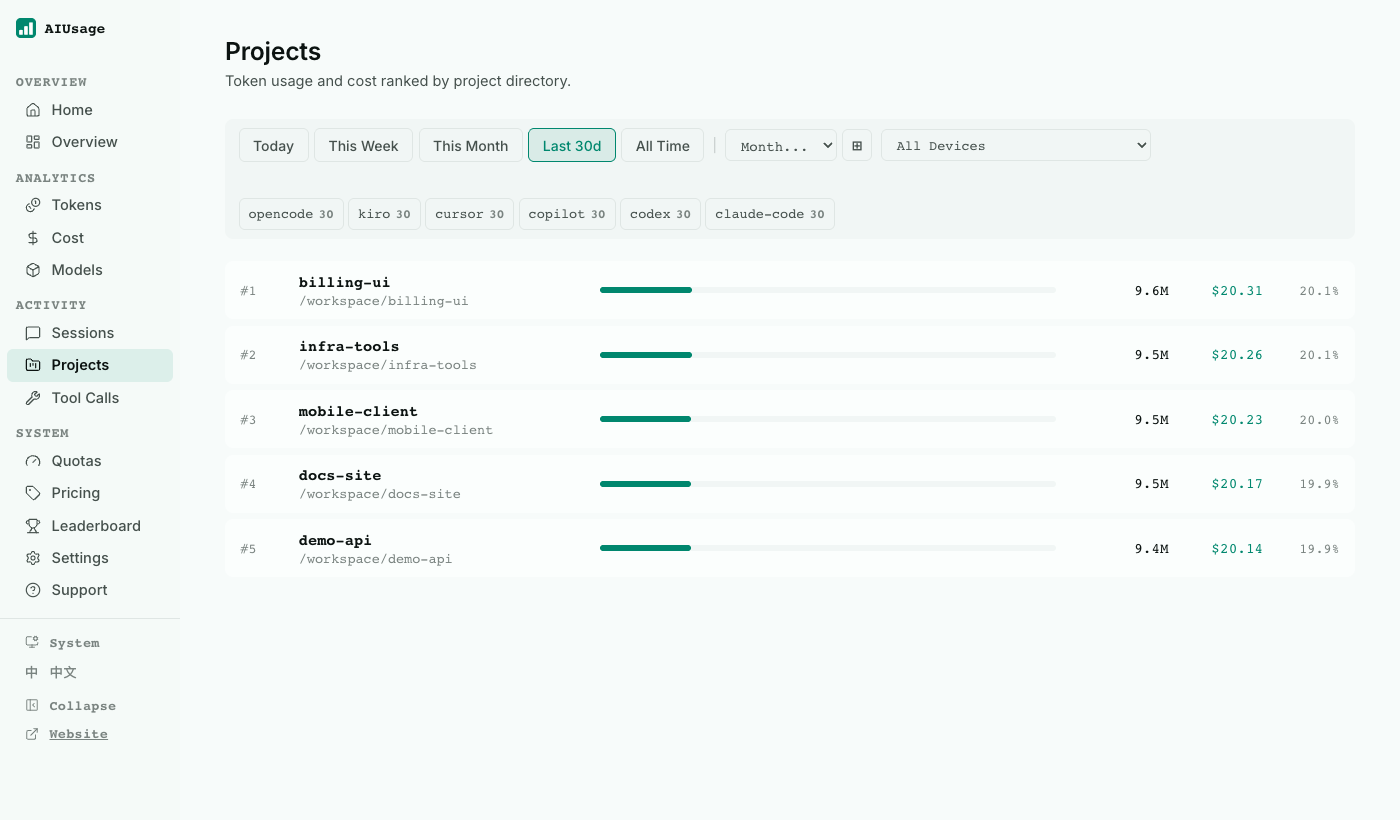The width and height of the screenshot is (1400, 820).
Task: Click the demo-api usage progress bar
Action: [828, 548]
